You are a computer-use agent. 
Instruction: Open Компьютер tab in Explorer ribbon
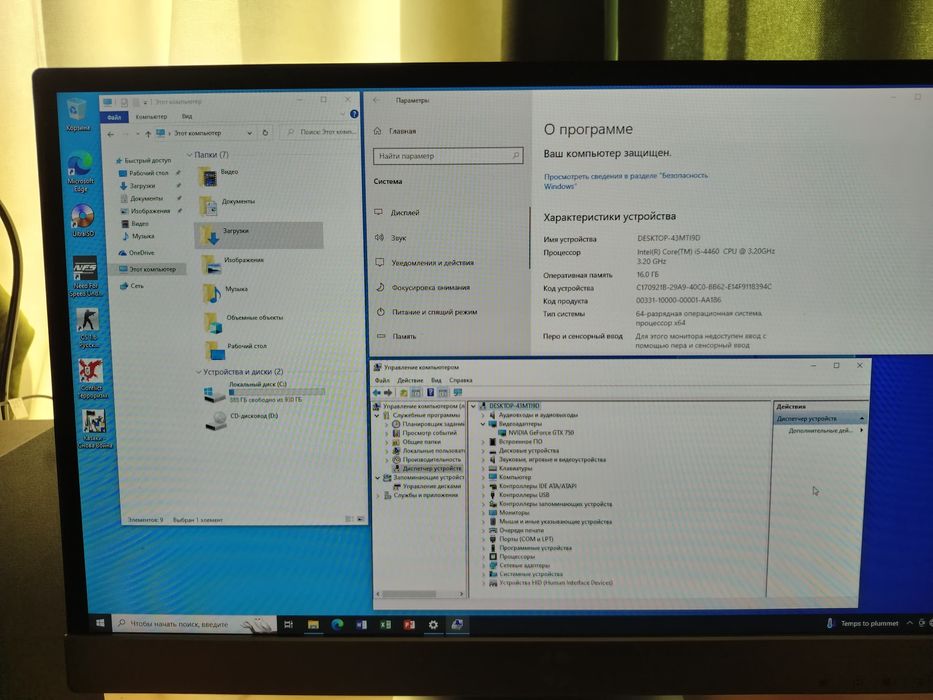coord(151,117)
